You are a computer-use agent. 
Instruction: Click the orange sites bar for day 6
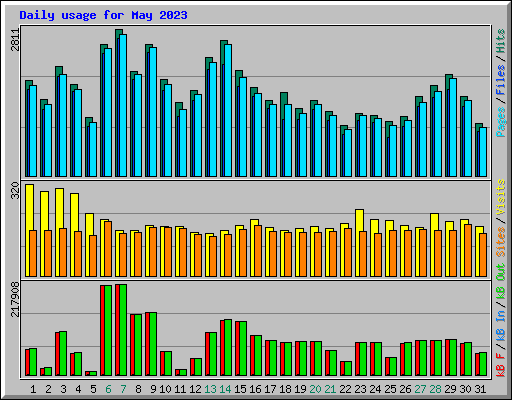108,249
